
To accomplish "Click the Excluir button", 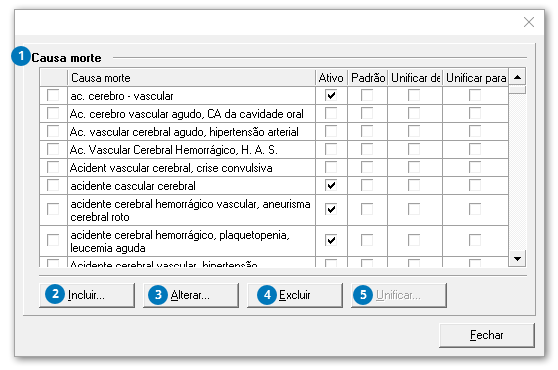I will tap(295, 295).
